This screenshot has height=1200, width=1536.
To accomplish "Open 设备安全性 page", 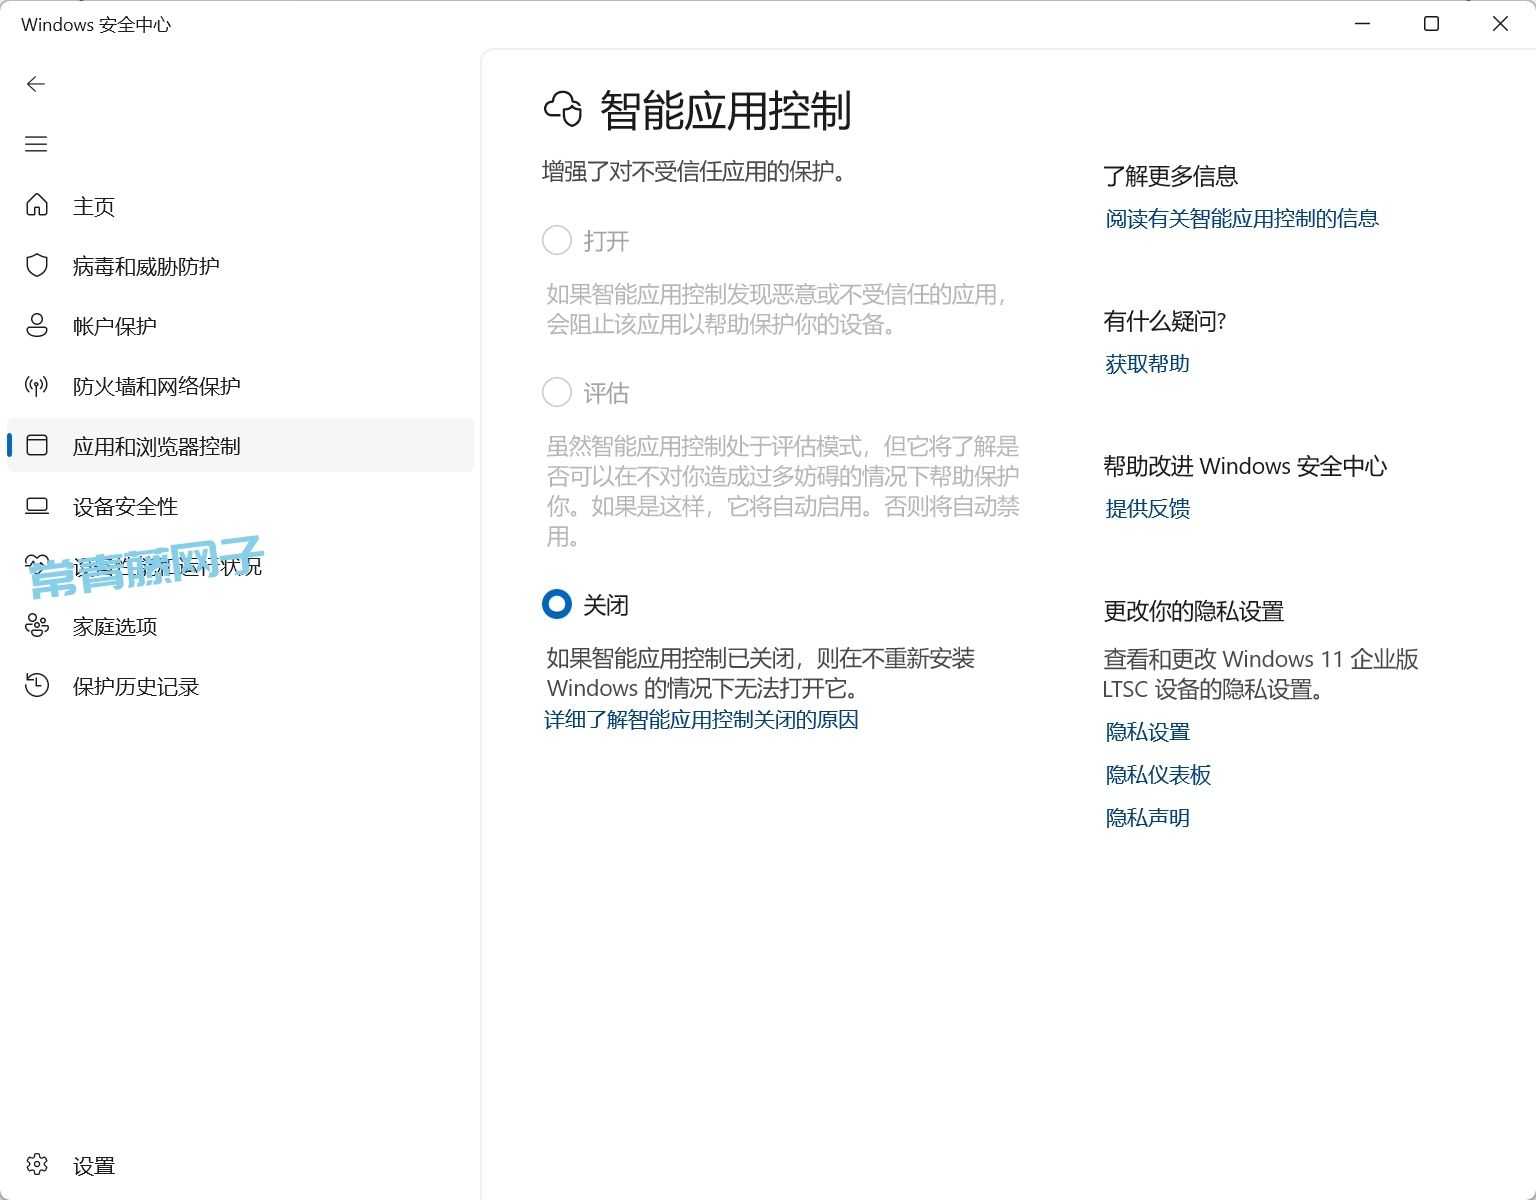I will (240, 506).
